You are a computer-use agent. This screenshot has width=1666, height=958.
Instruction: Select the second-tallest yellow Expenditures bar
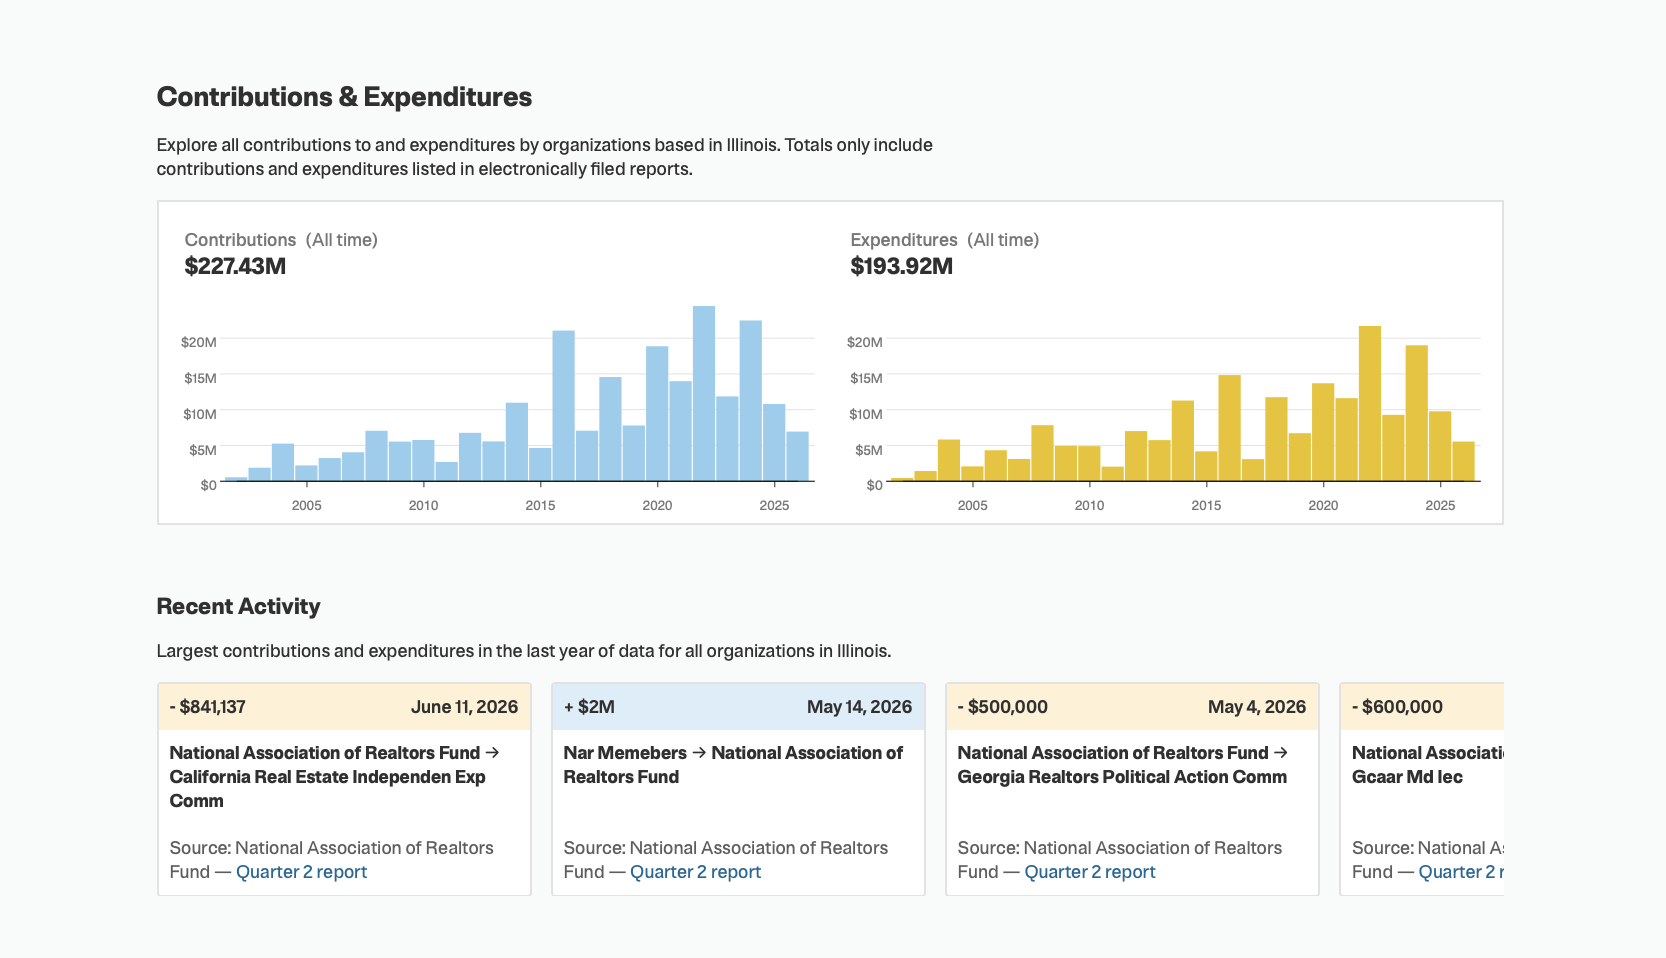1416,413
